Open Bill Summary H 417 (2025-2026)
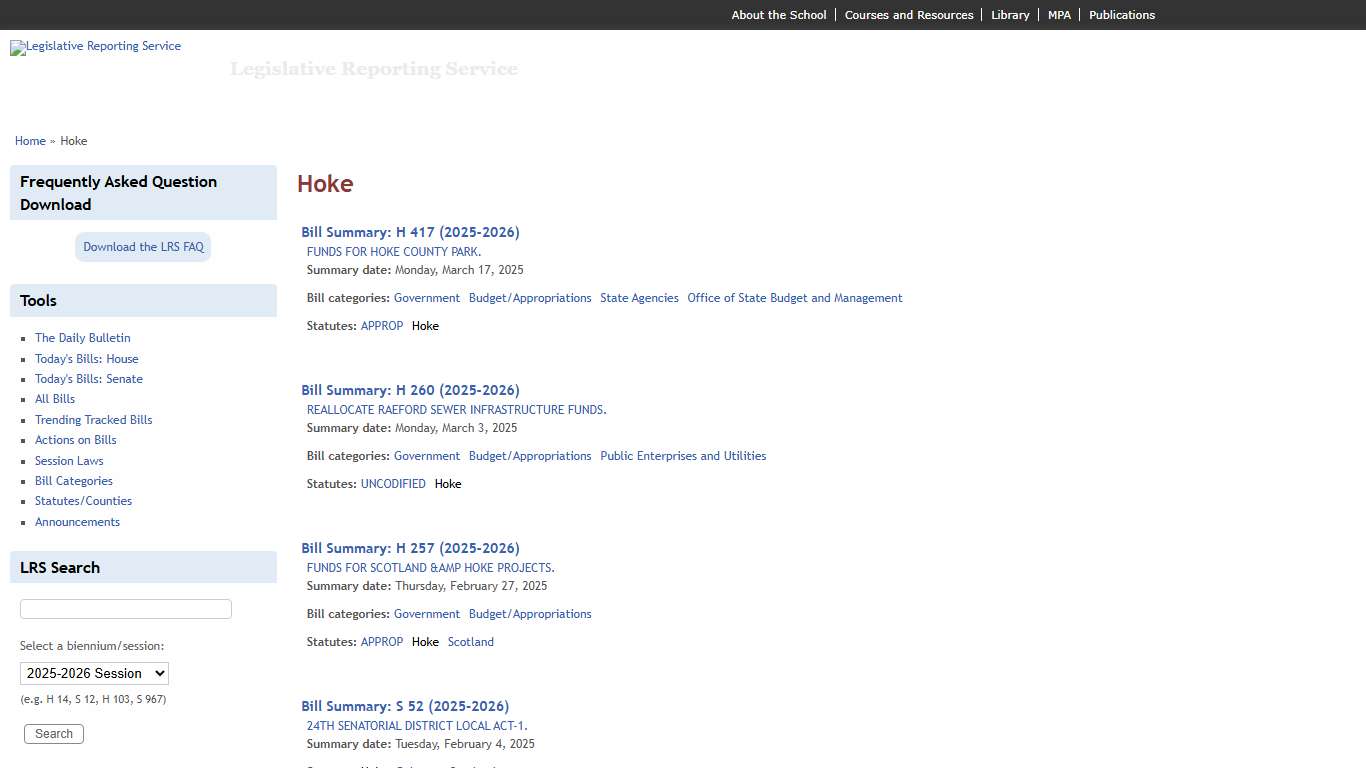 click(x=410, y=231)
